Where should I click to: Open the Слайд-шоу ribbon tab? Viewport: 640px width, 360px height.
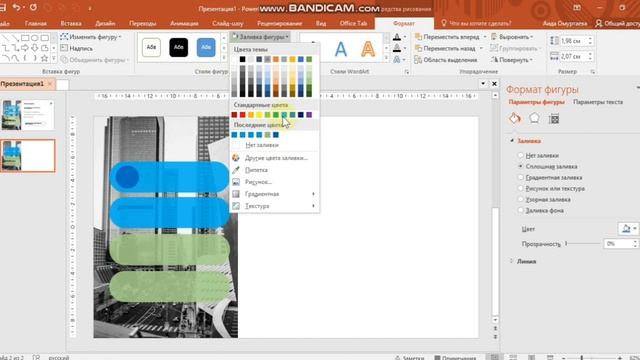[228, 24]
